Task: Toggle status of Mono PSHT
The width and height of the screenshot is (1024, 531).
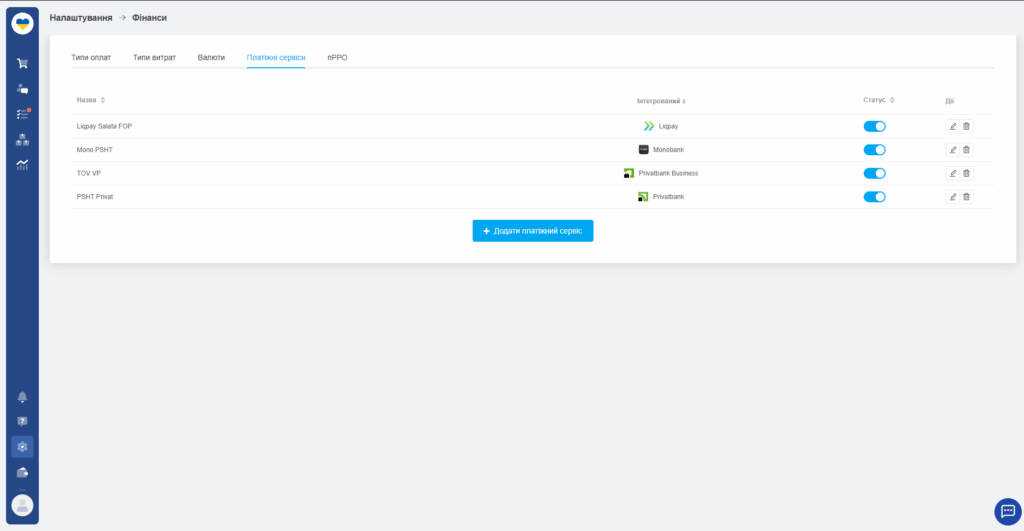Action: click(874, 150)
